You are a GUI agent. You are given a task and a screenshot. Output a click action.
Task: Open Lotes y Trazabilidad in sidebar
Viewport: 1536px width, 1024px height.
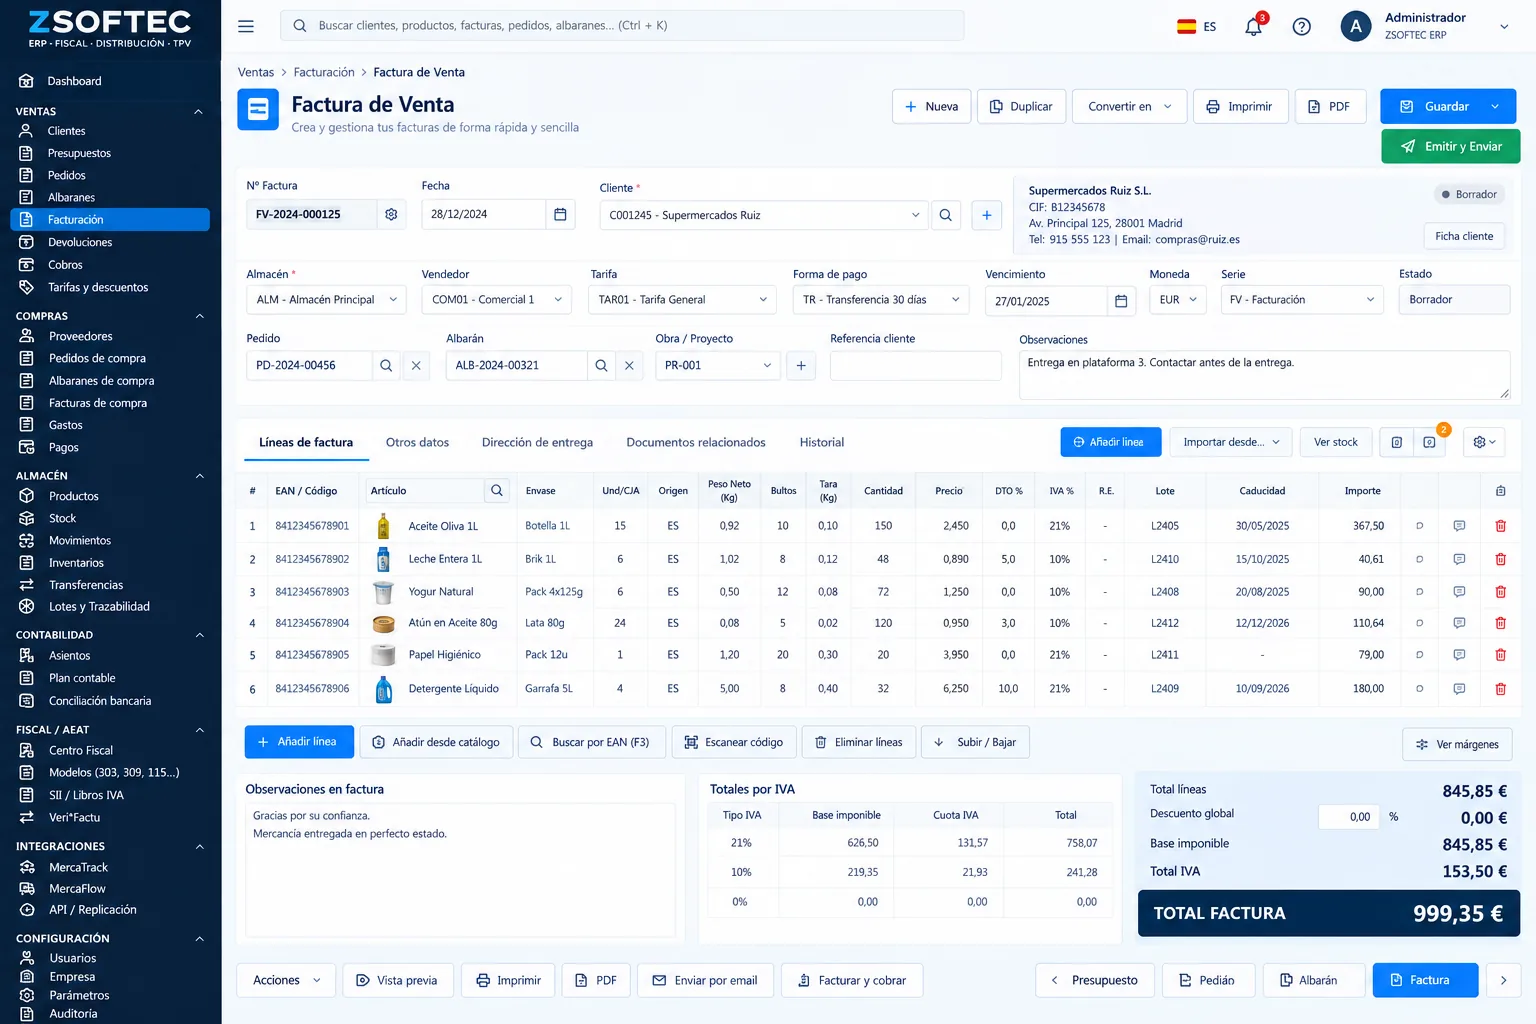point(99,607)
